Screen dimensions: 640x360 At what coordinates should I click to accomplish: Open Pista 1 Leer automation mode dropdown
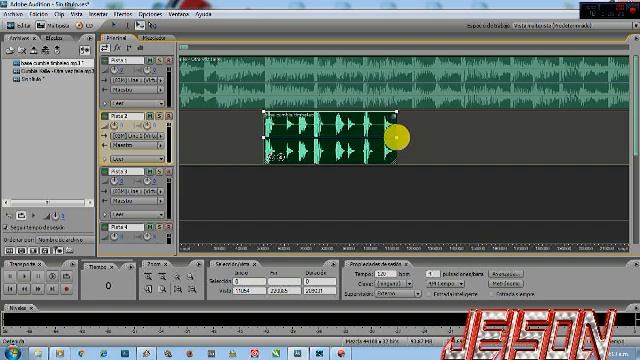coord(137,104)
